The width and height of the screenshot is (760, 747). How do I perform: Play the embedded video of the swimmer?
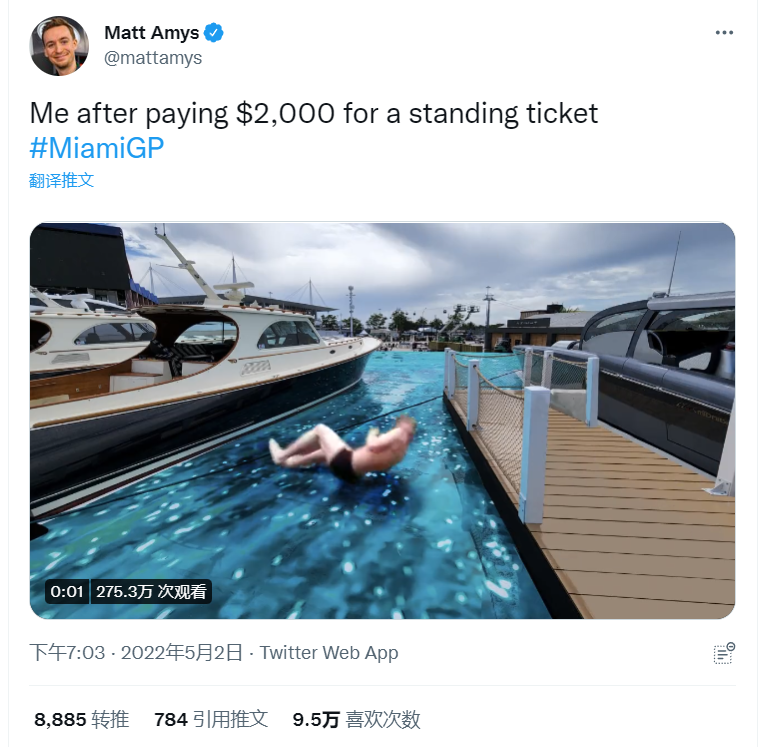click(382, 420)
